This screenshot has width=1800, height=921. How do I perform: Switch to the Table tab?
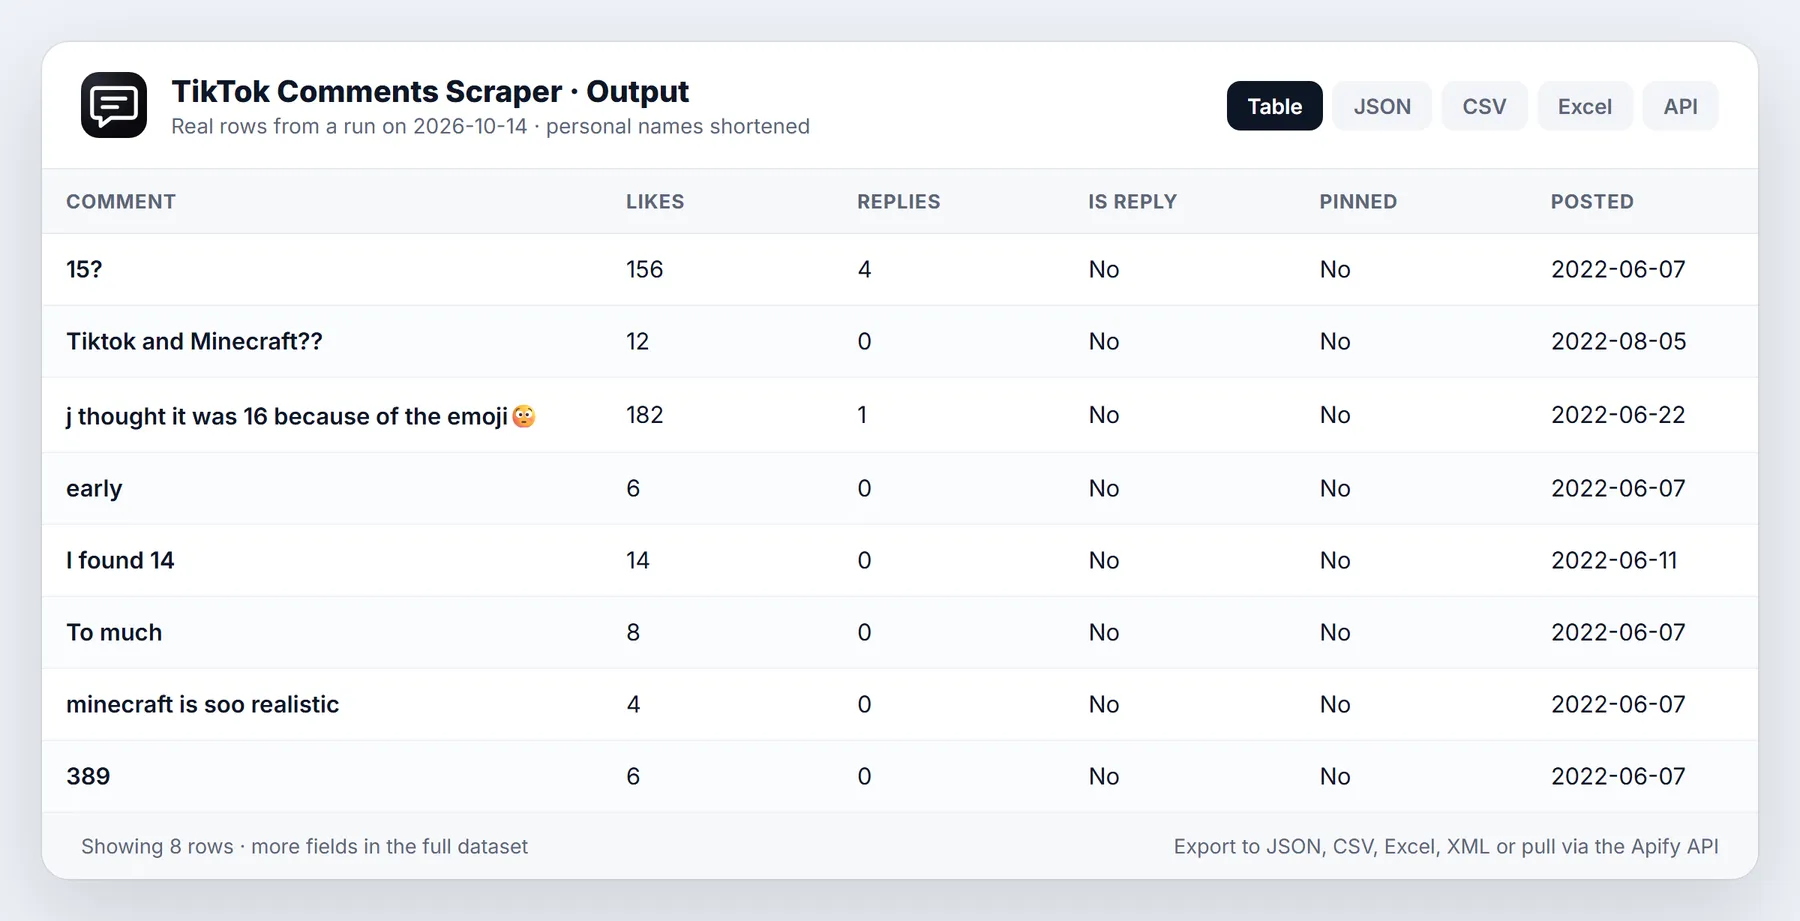click(x=1274, y=106)
